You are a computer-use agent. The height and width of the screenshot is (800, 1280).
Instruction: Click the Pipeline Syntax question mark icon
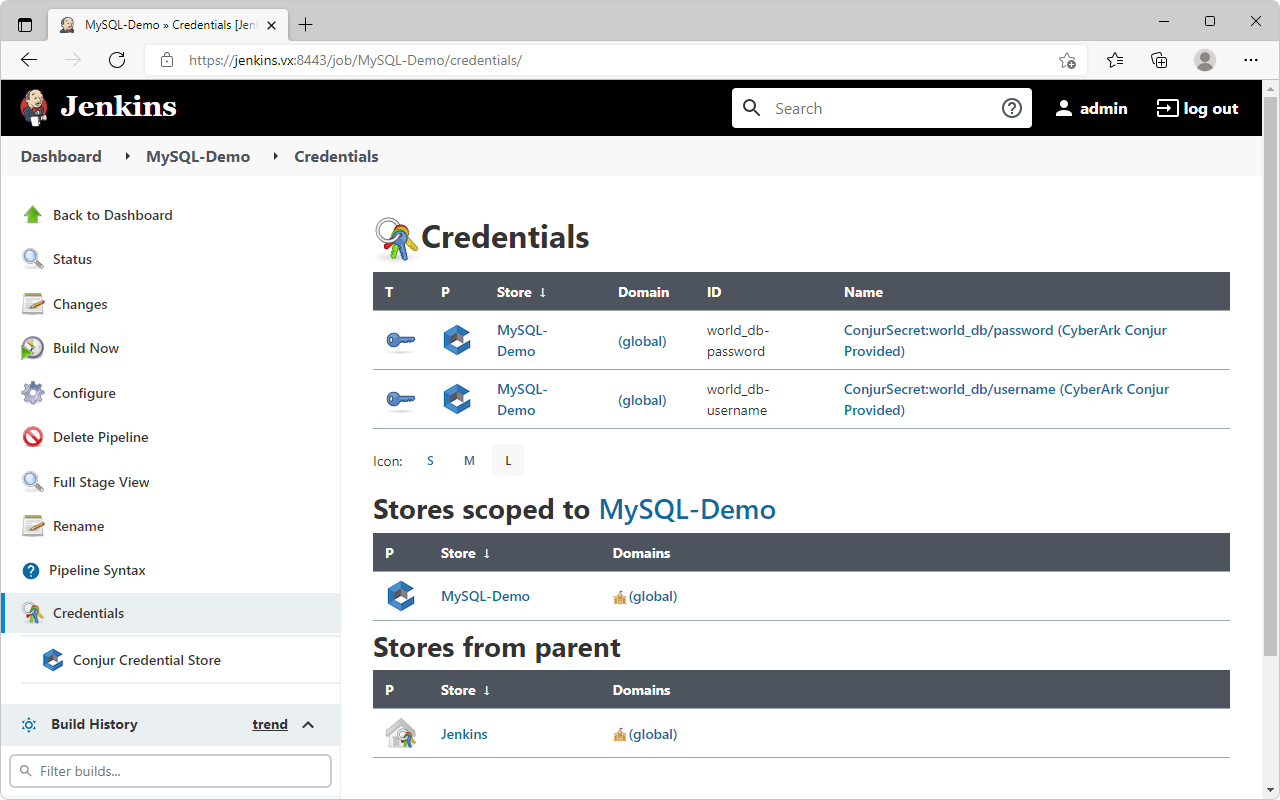coord(31,570)
